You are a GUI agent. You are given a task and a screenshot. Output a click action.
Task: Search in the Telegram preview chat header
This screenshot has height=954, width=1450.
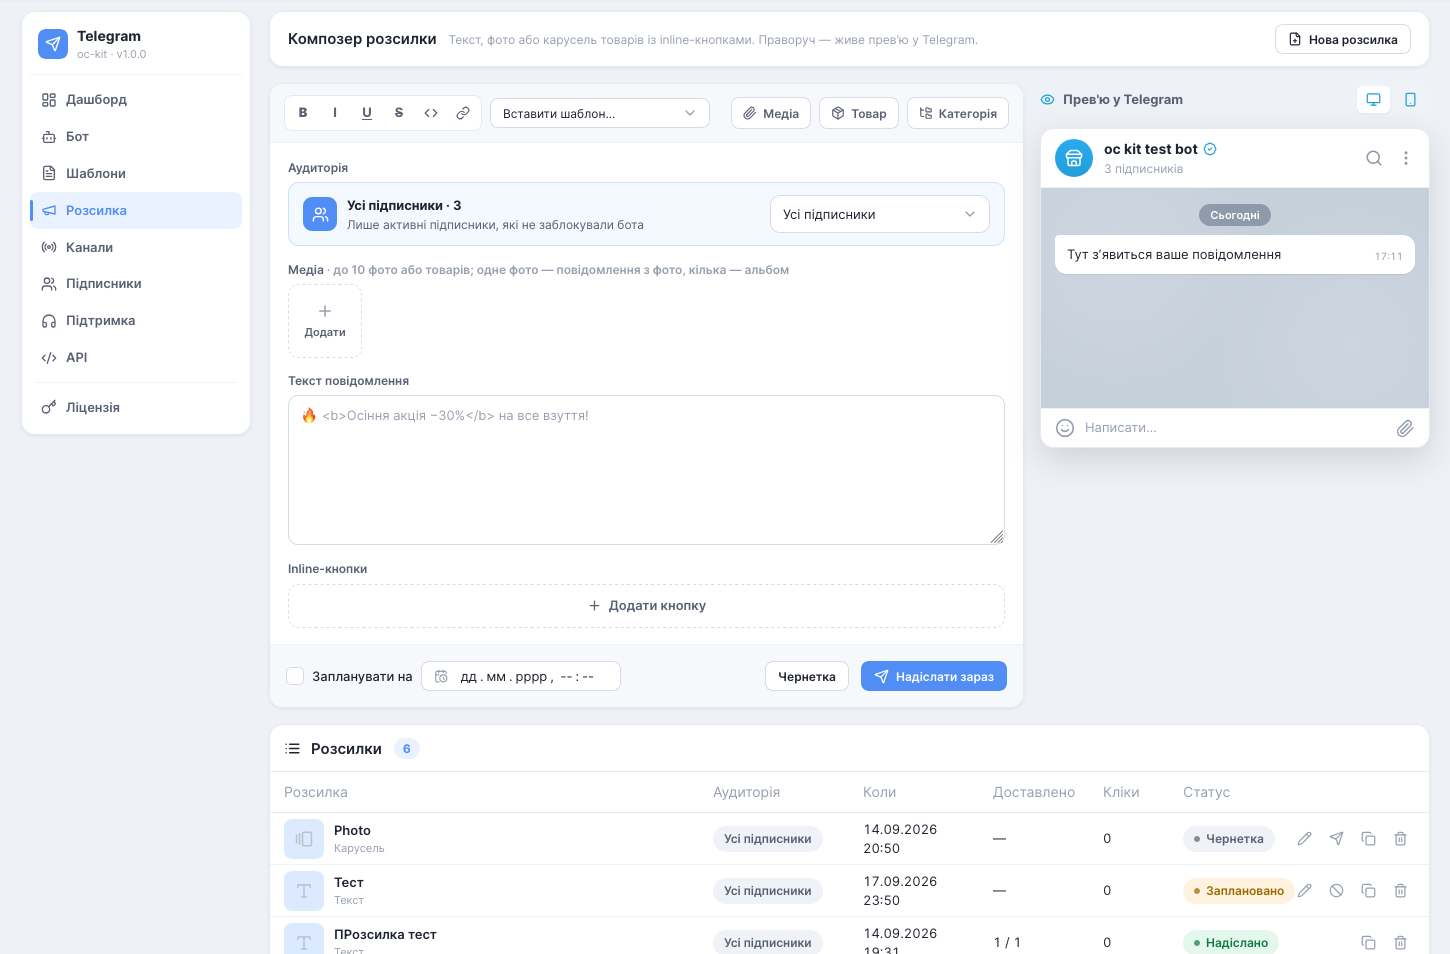[x=1374, y=158]
